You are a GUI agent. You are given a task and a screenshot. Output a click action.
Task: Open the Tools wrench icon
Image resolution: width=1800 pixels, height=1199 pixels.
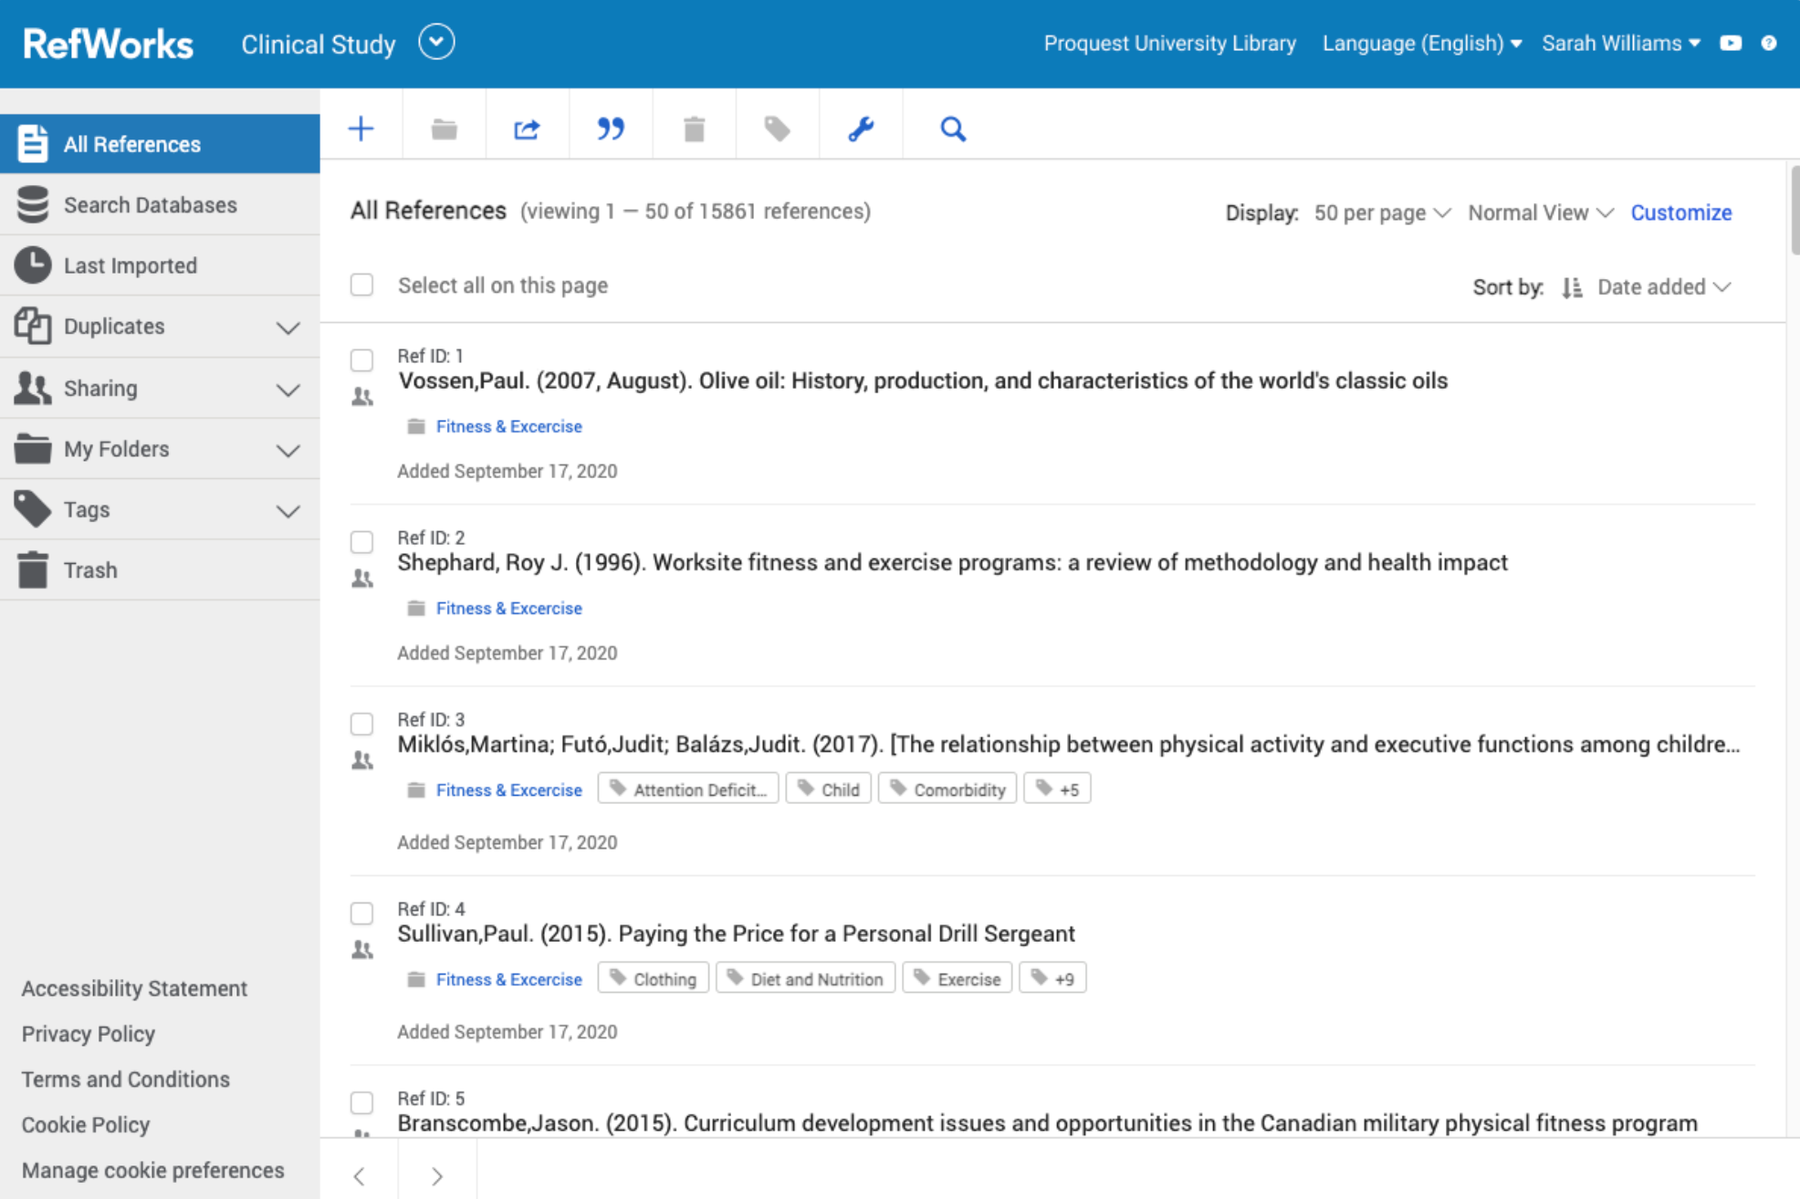click(x=861, y=129)
